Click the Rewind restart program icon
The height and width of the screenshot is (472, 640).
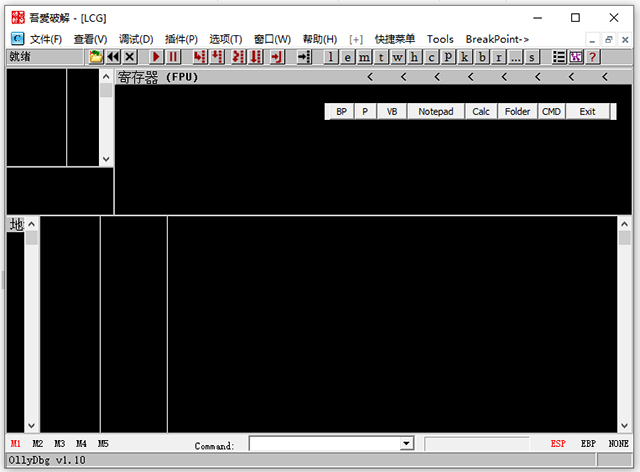(113, 57)
